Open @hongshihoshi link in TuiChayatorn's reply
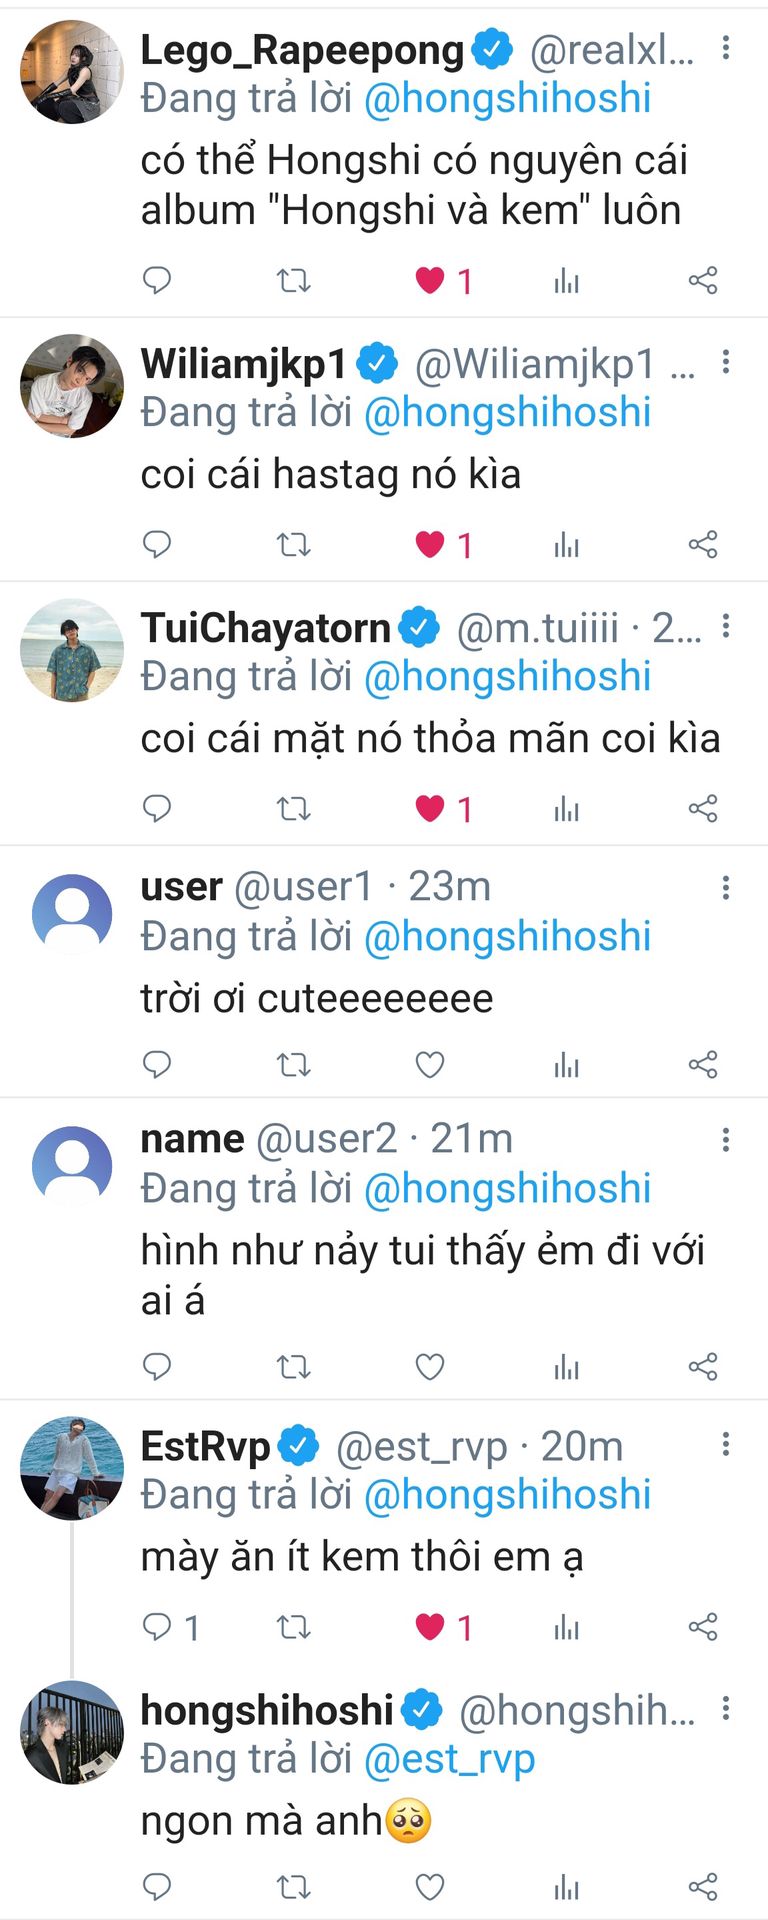 pyautogui.click(x=507, y=677)
